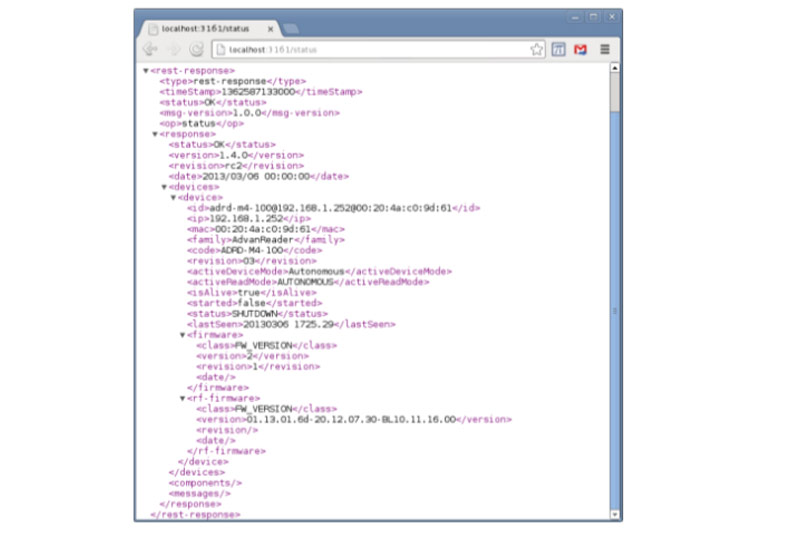Screen dimensions: 800x540
Task: Go forward using the browser forward arrow
Action: pyautogui.click(x=173, y=50)
